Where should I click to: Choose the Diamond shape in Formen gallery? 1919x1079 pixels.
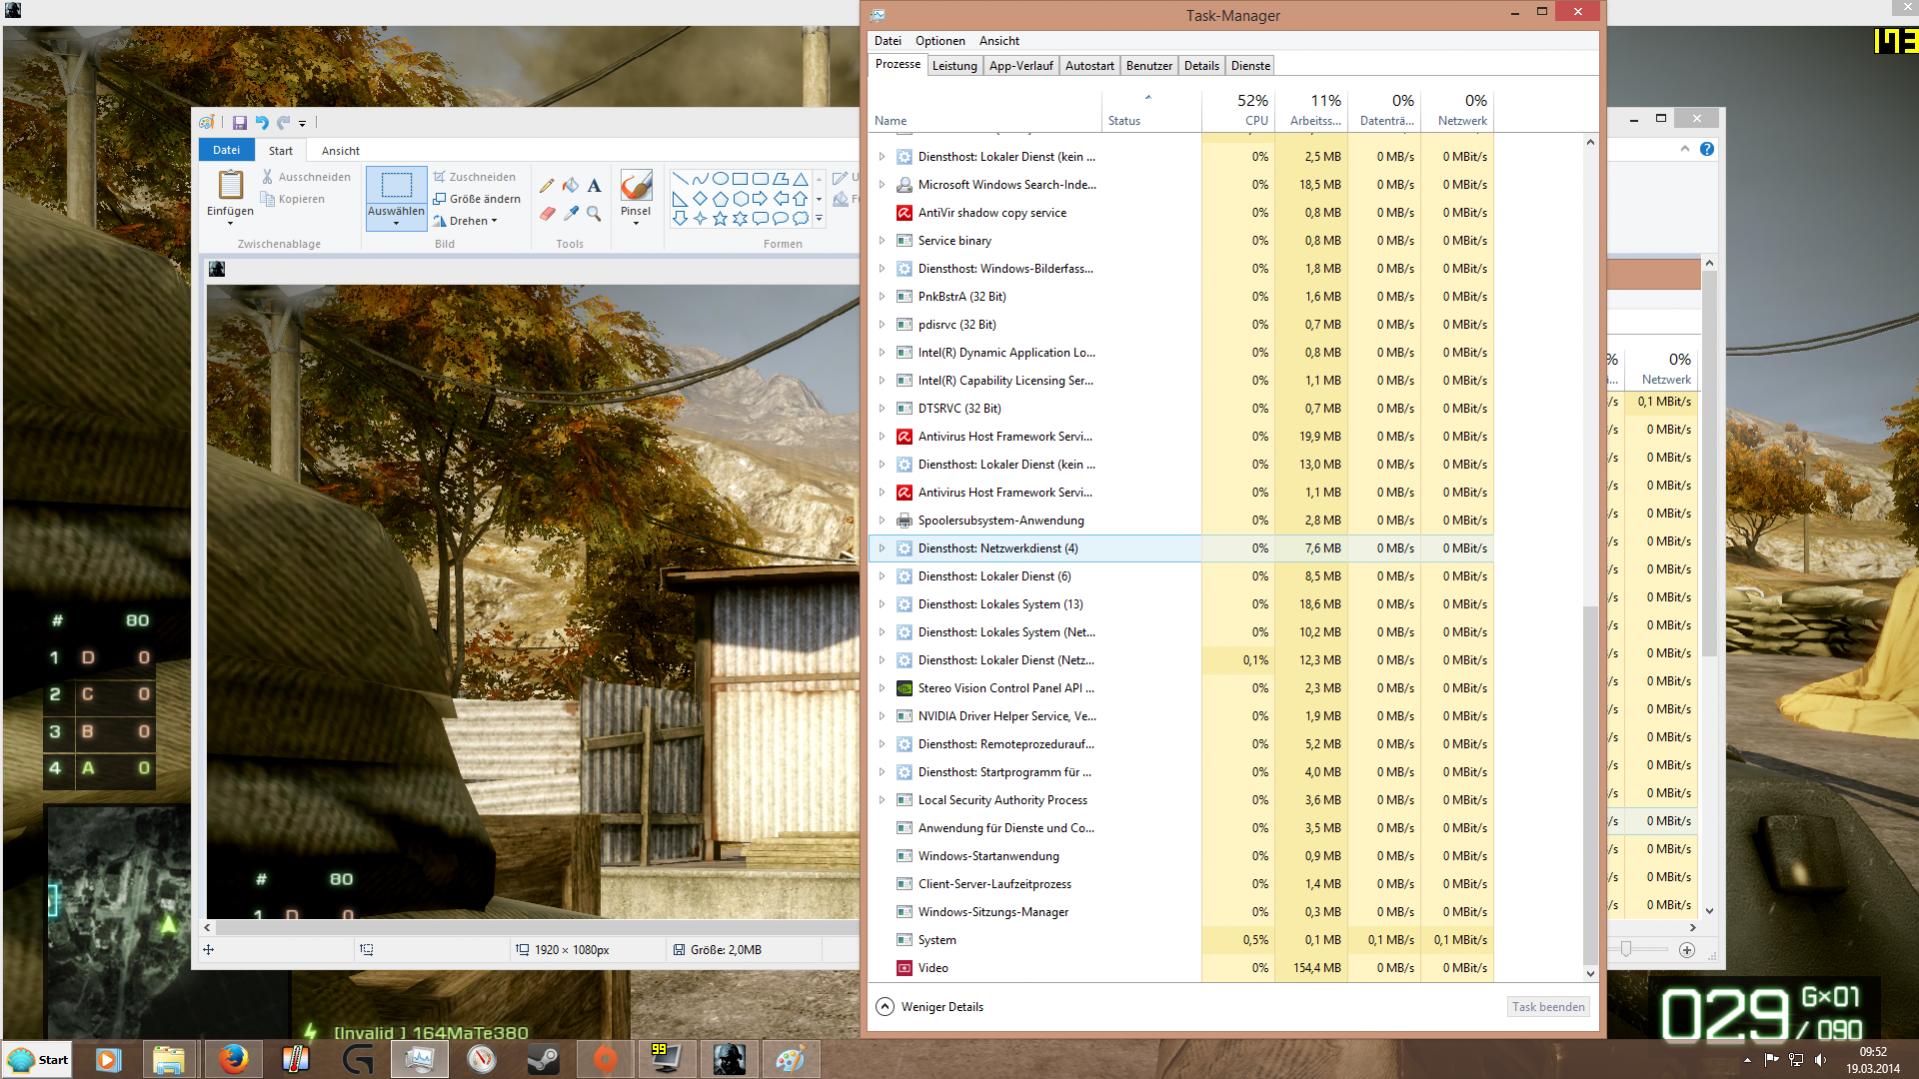click(700, 198)
